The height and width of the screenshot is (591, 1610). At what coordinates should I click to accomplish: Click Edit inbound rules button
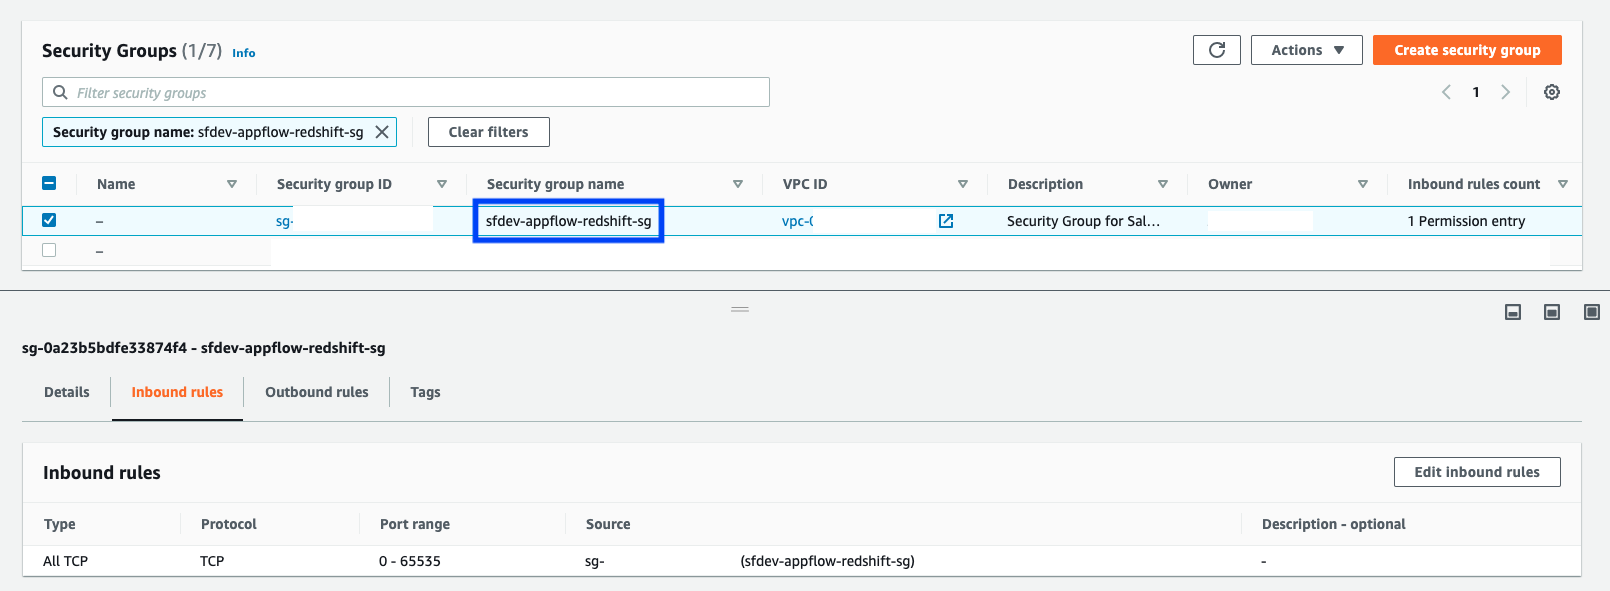pyautogui.click(x=1477, y=472)
